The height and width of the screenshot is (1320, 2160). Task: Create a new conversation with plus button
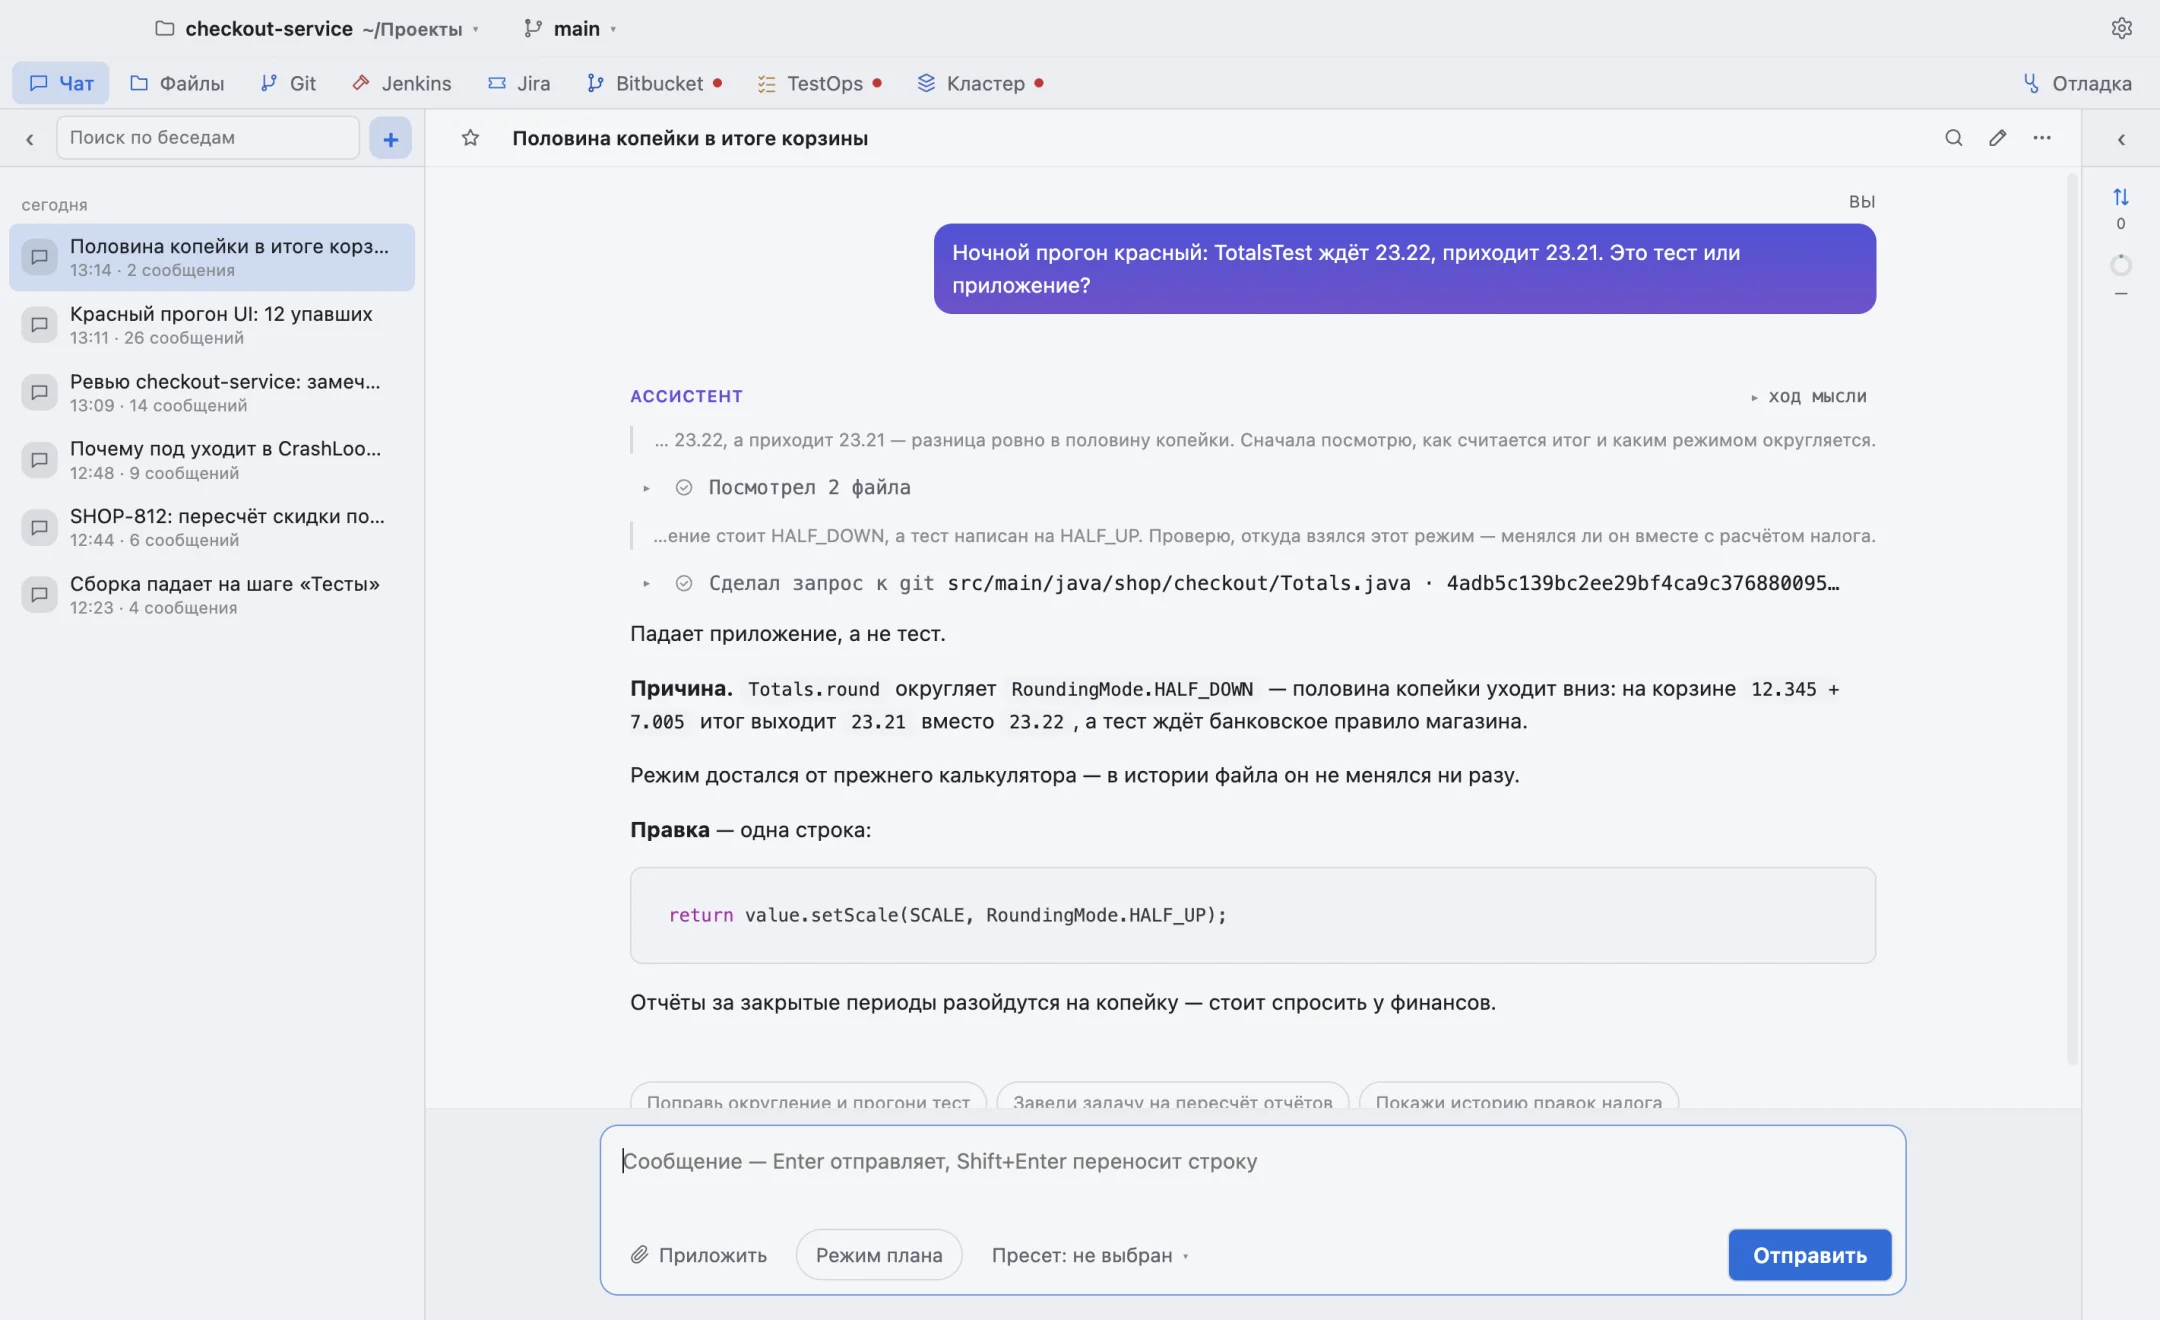click(x=390, y=138)
